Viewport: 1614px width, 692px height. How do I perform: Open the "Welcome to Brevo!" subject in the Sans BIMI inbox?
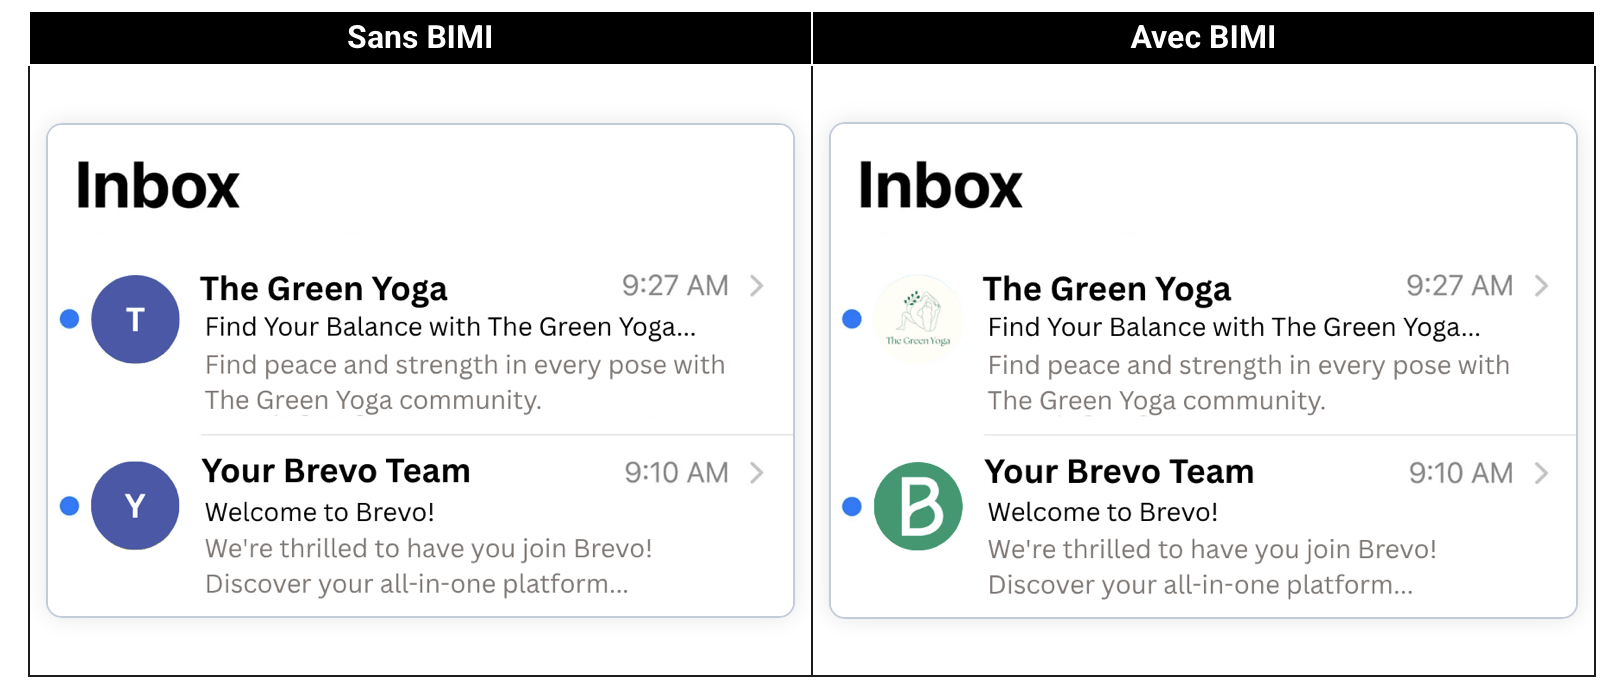point(320,512)
